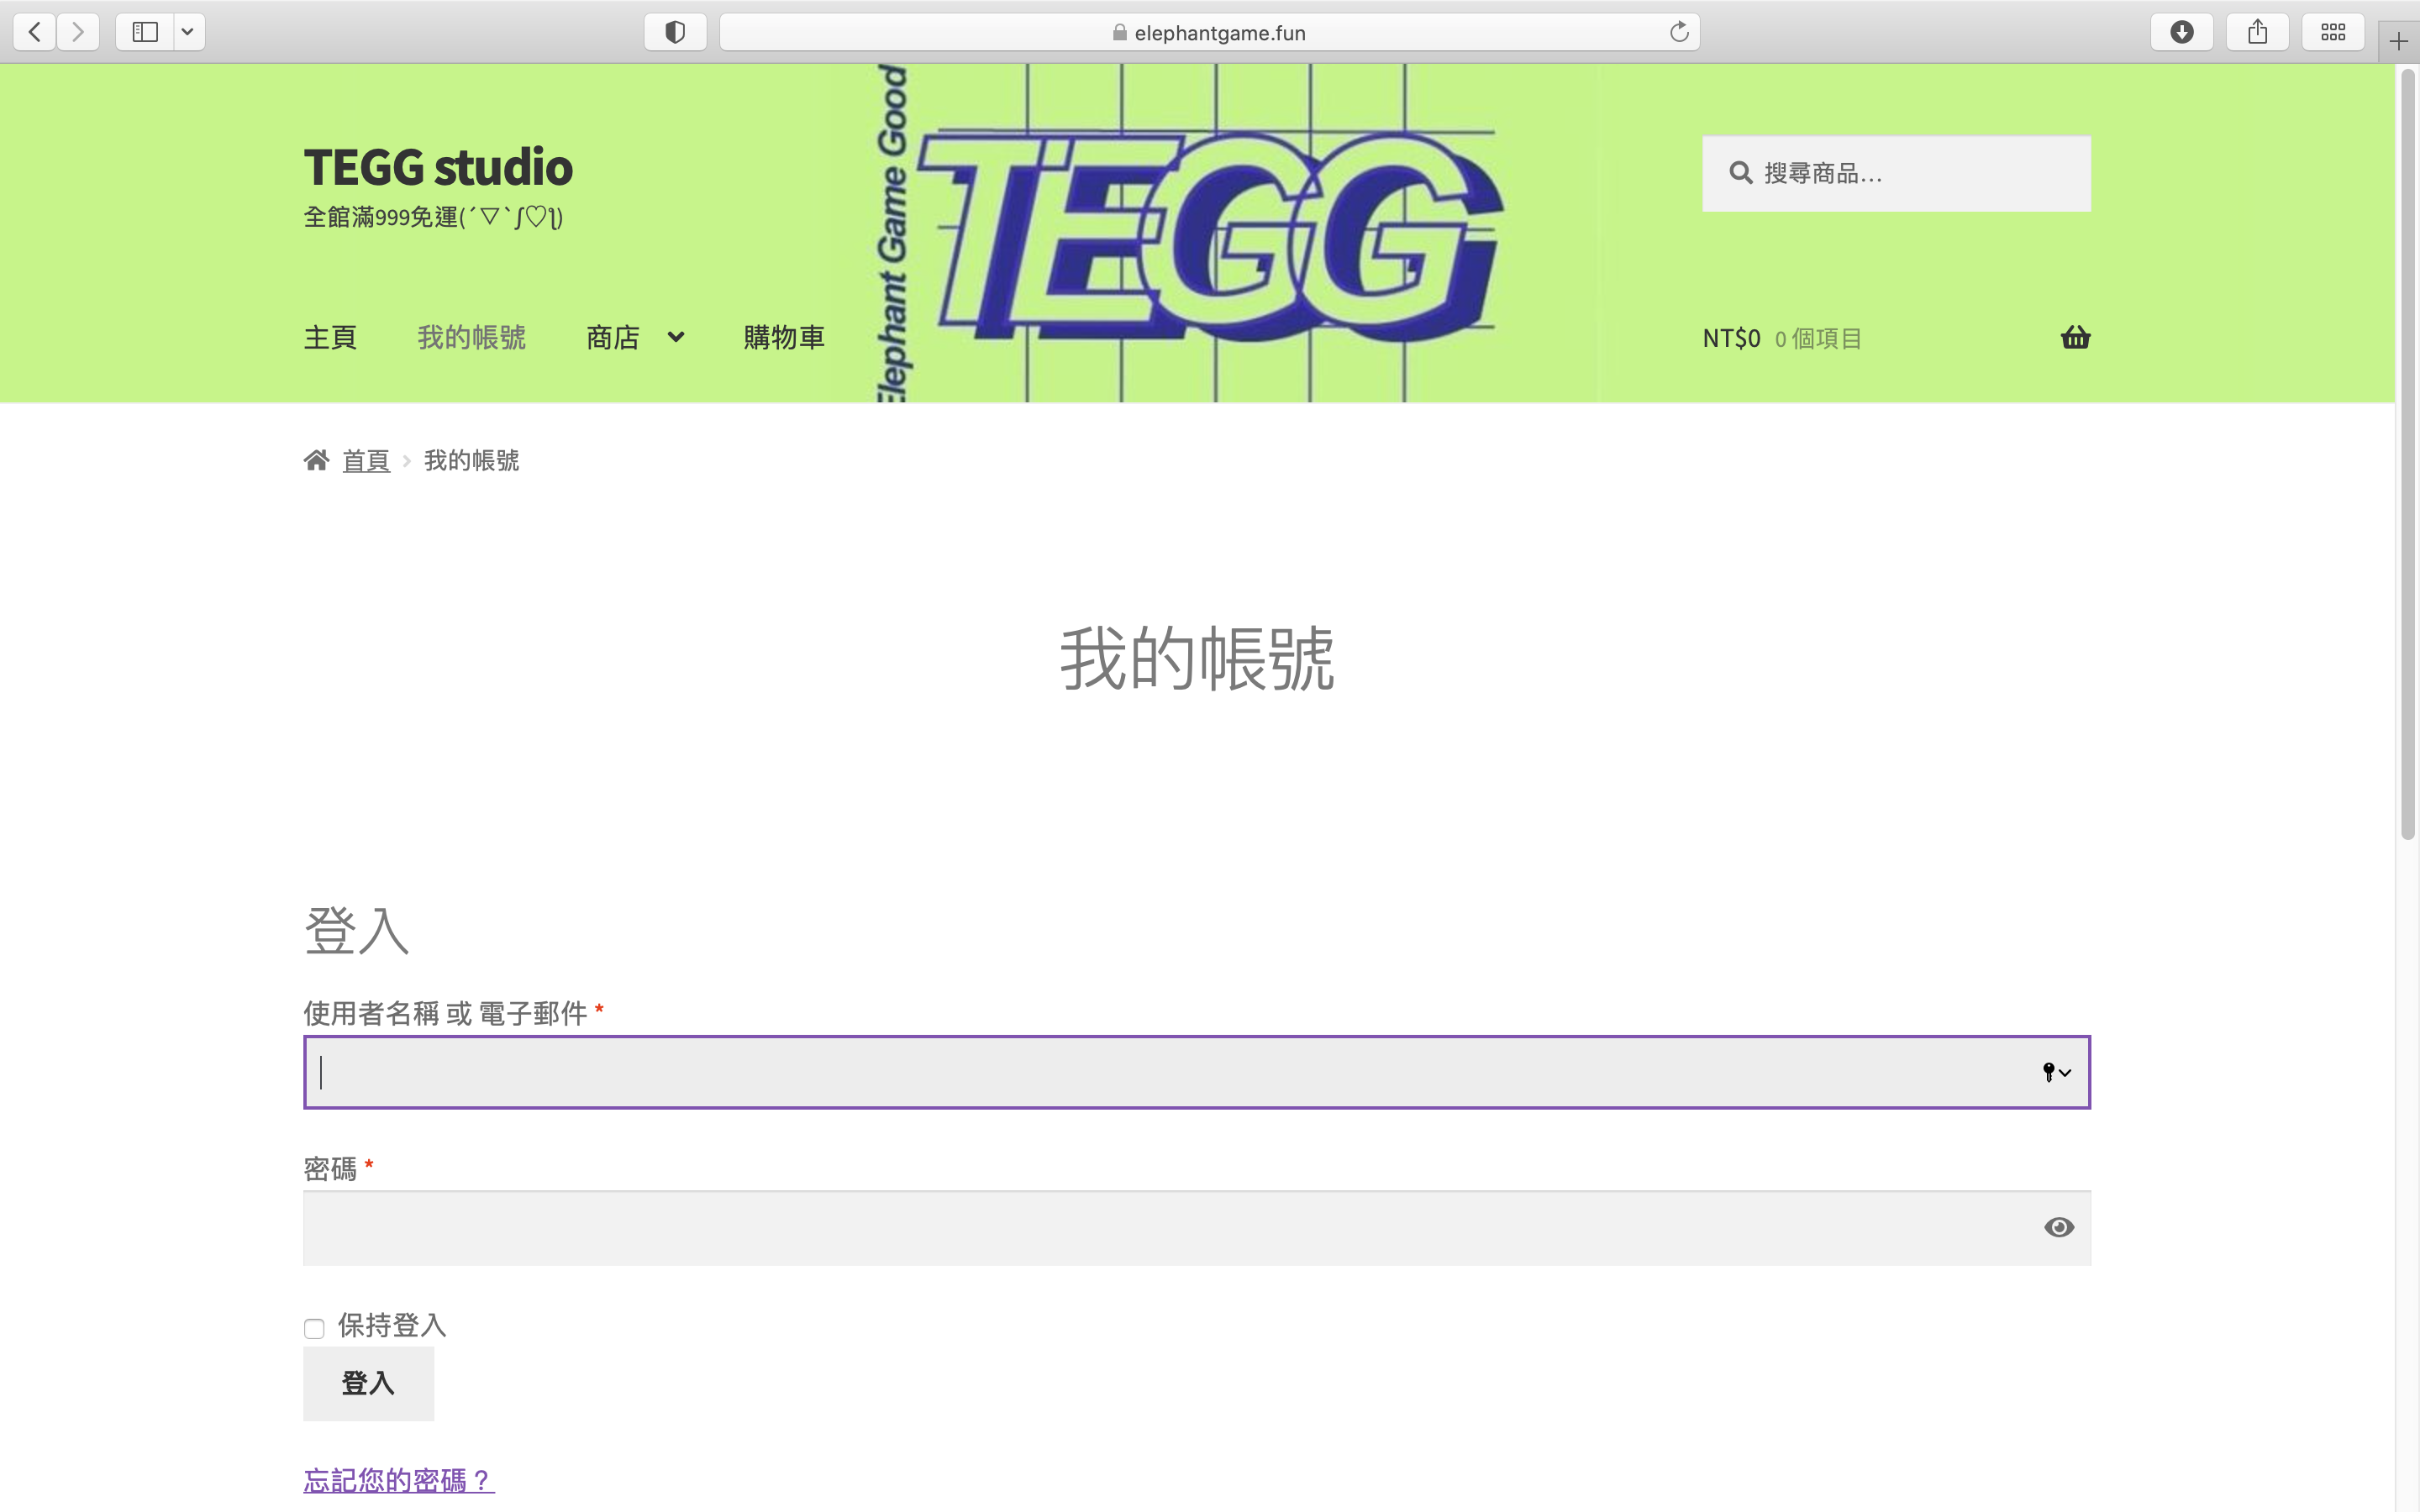Open 購物車 menu item

click(x=783, y=338)
